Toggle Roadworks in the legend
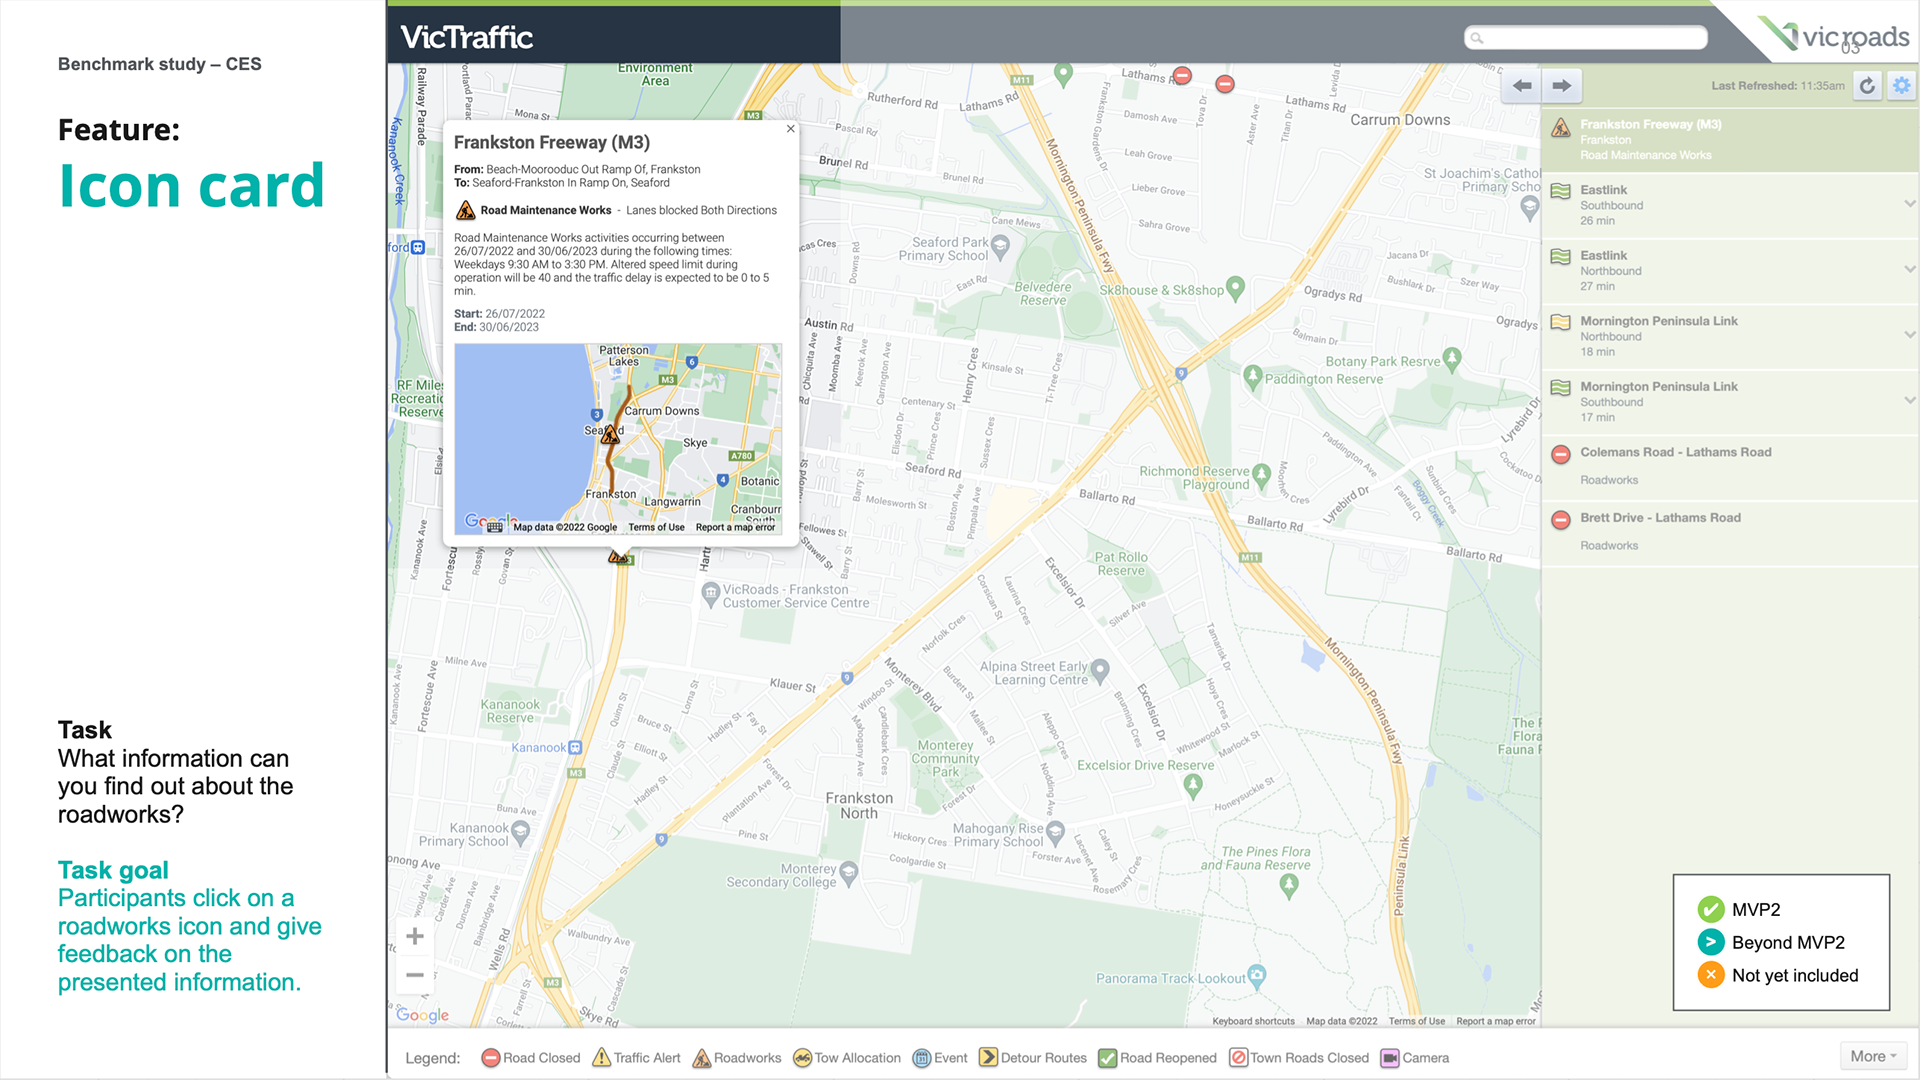Viewport: 1920px width, 1080px height. (x=737, y=1058)
